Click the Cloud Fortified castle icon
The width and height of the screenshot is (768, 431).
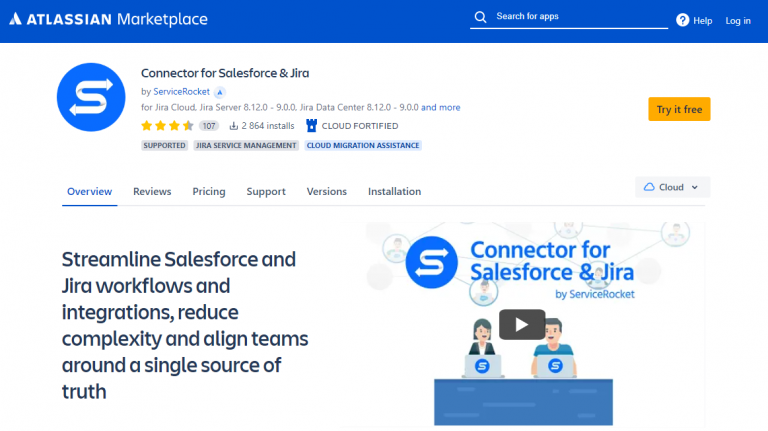click(311, 126)
